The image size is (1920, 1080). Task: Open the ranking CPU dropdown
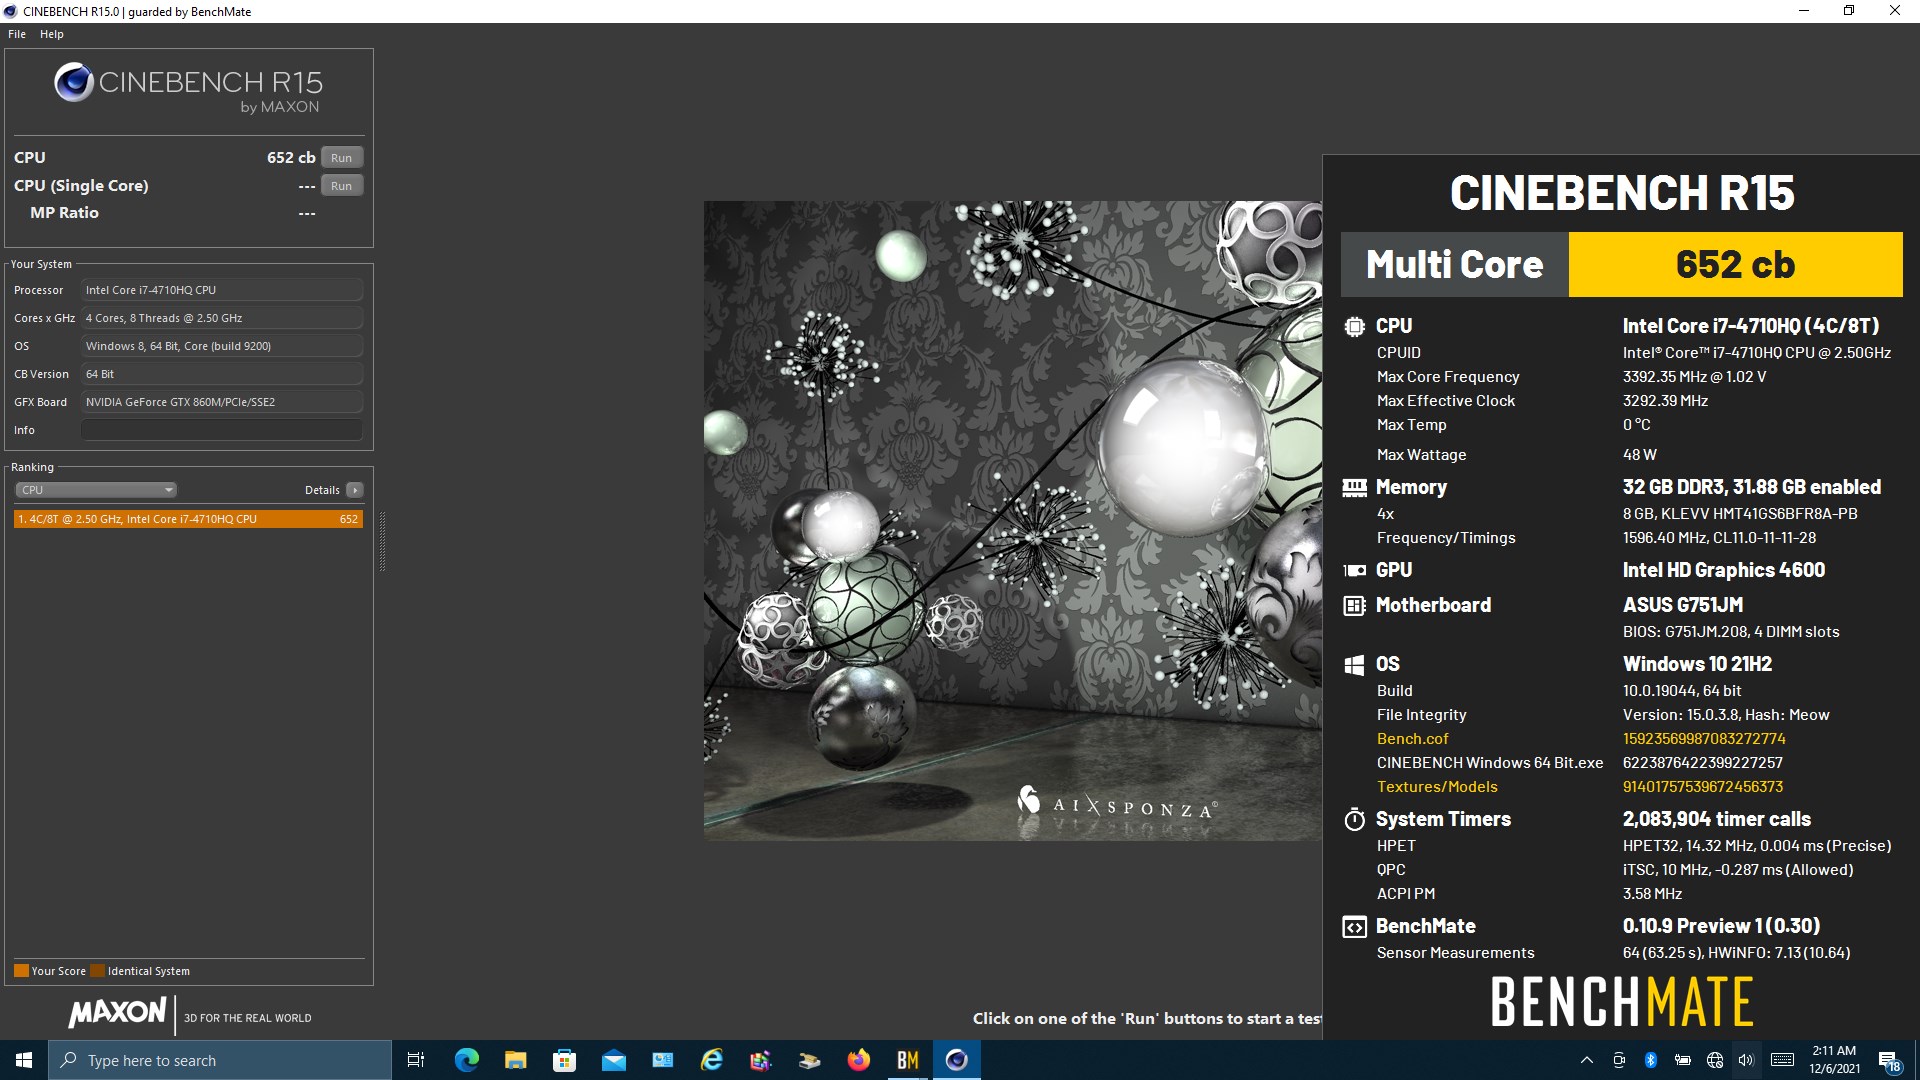point(96,490)
